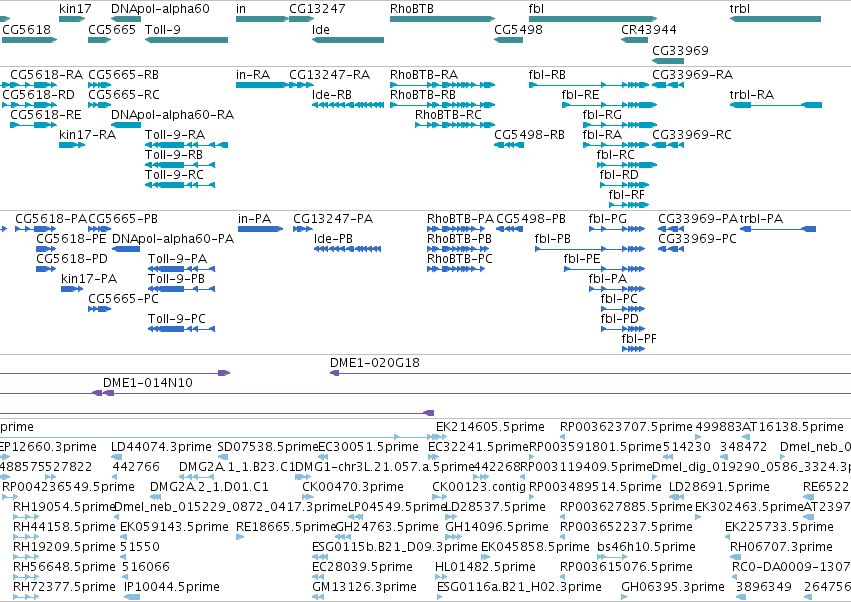This screenshot has height=602, width=851.
Task: Click the Toll-9 gene feature
Action: tap(186, 40)
